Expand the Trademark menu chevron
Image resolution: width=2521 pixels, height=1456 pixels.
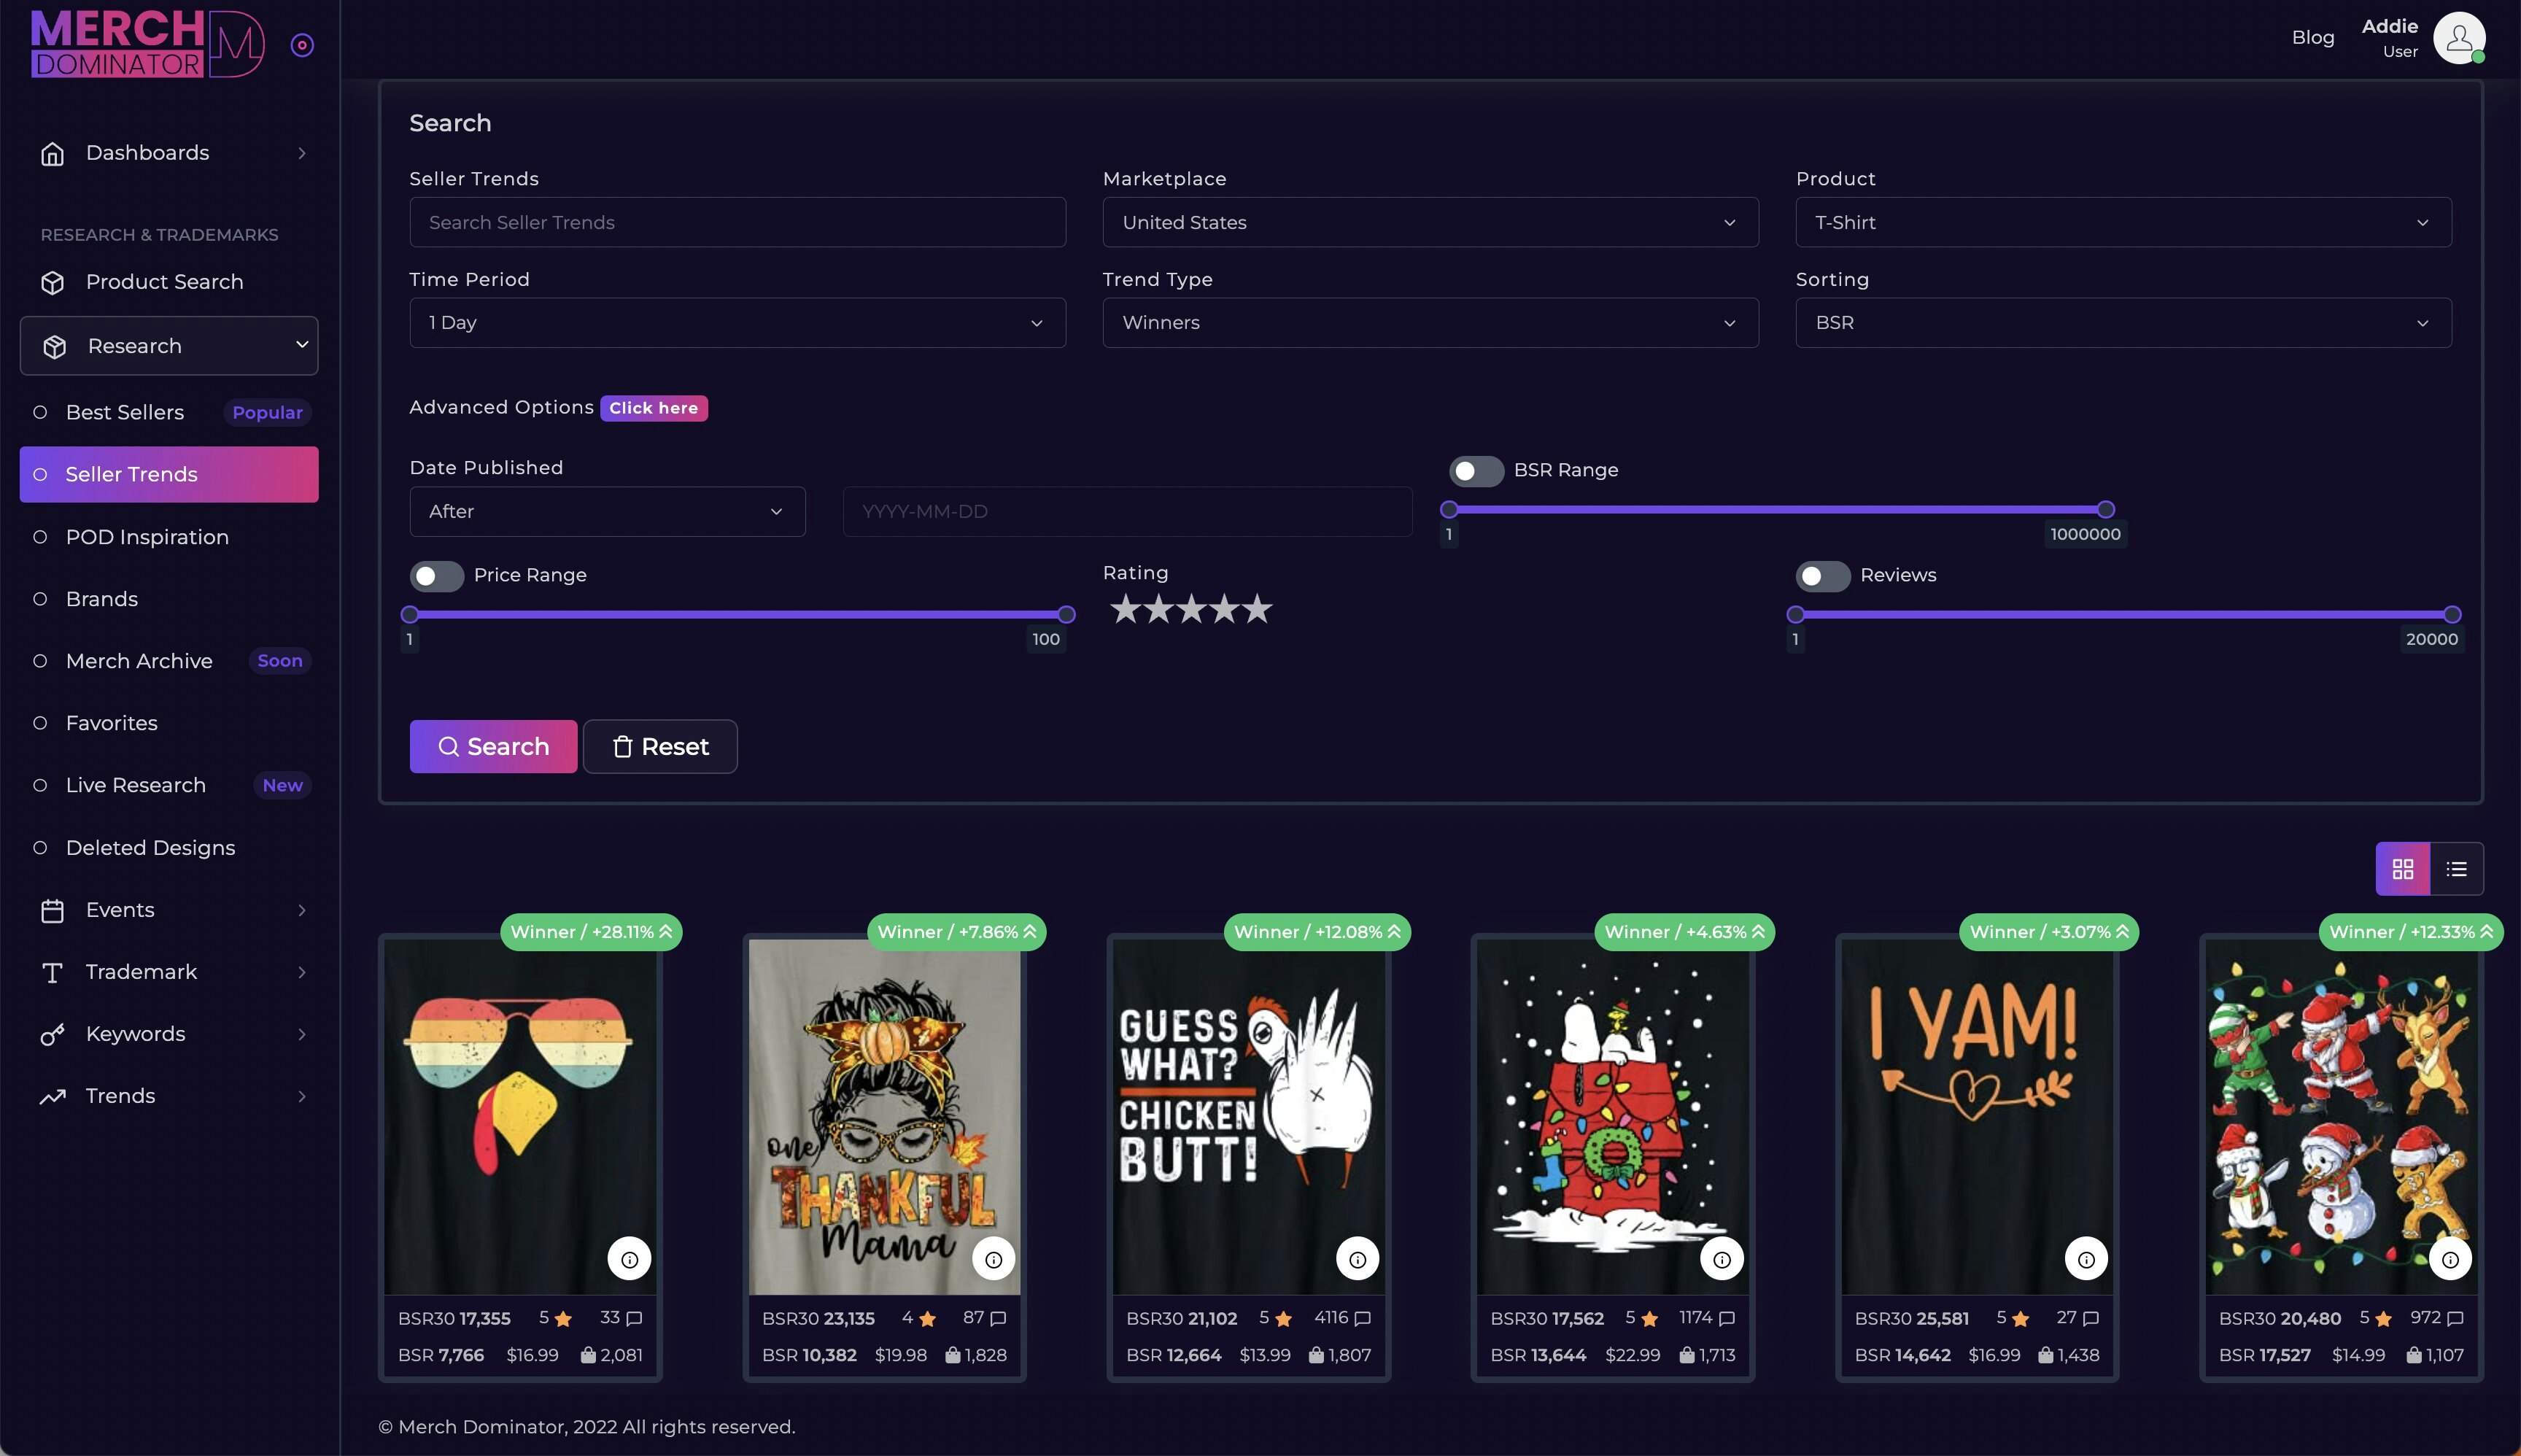click(x=302, y=972)
